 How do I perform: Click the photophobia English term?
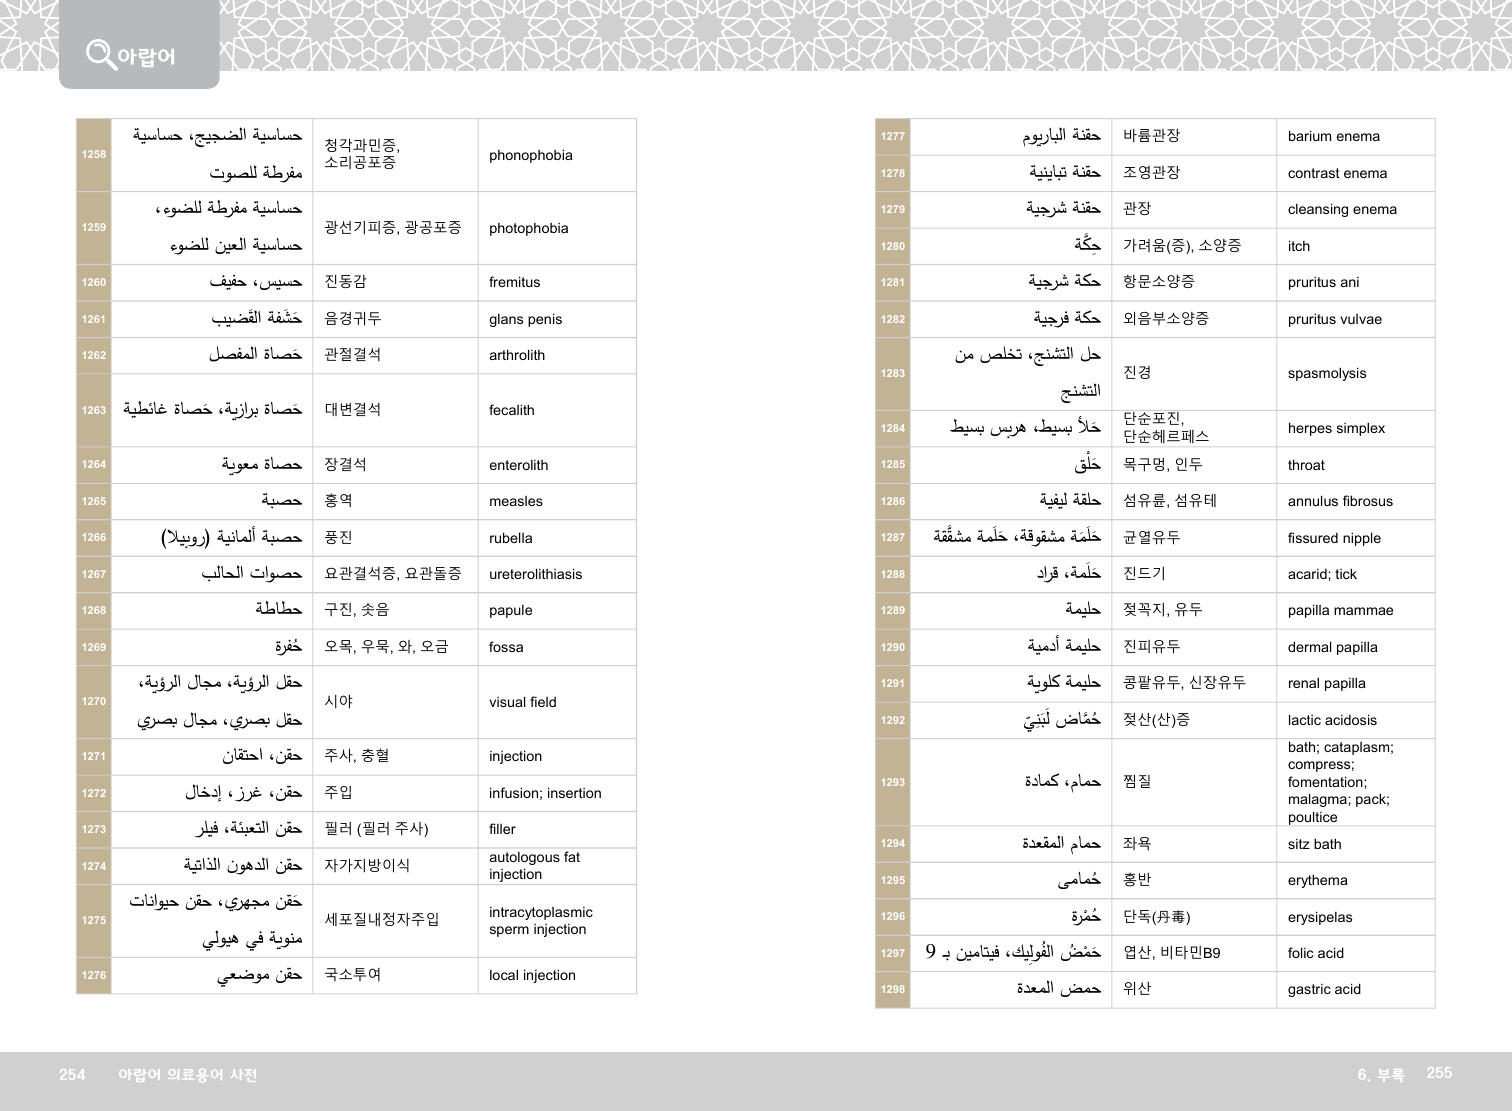pyautogui.click(x=528, y=228)
